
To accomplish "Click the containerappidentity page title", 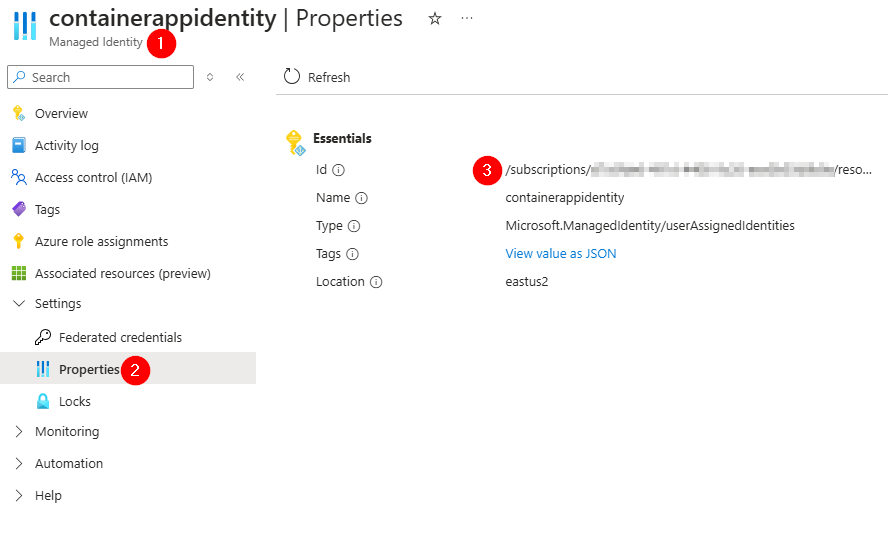I will (x=163, y=19).
